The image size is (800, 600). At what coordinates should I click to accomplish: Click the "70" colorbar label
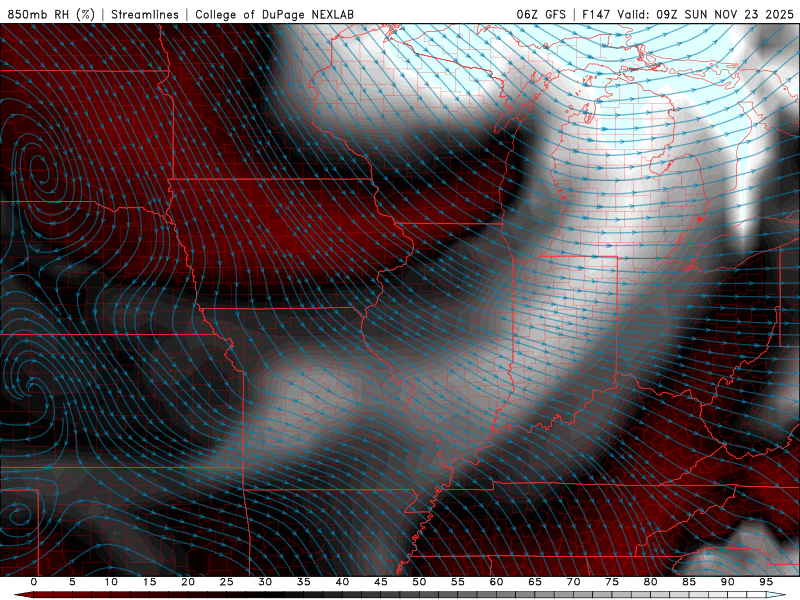point(573,582)
